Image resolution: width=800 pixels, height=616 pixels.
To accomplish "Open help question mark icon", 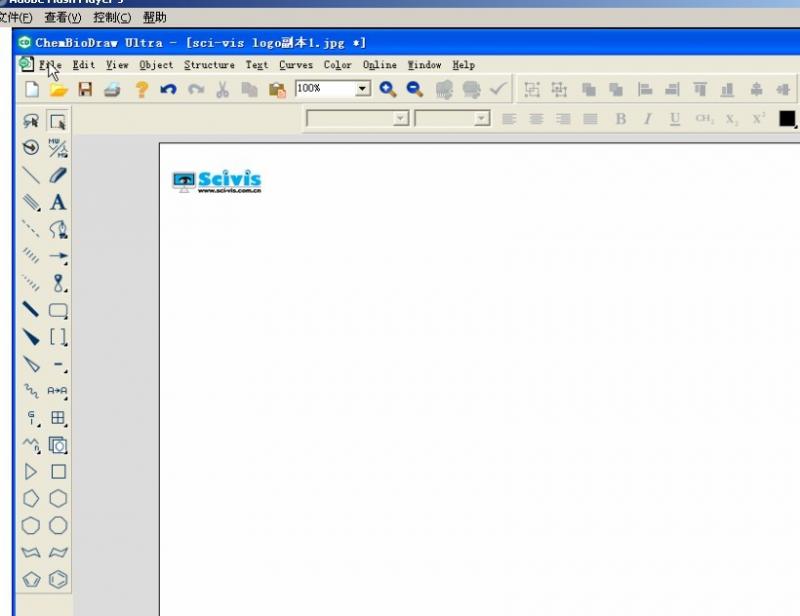I will click(141, 90).
